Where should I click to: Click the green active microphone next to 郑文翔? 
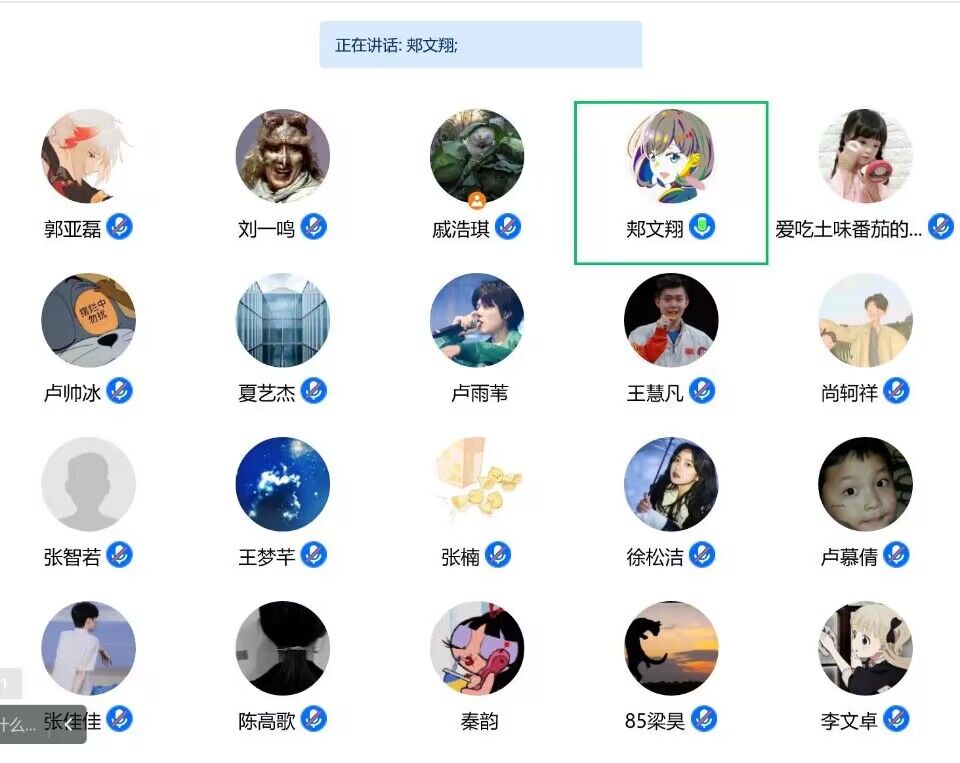tap(702, 227)
